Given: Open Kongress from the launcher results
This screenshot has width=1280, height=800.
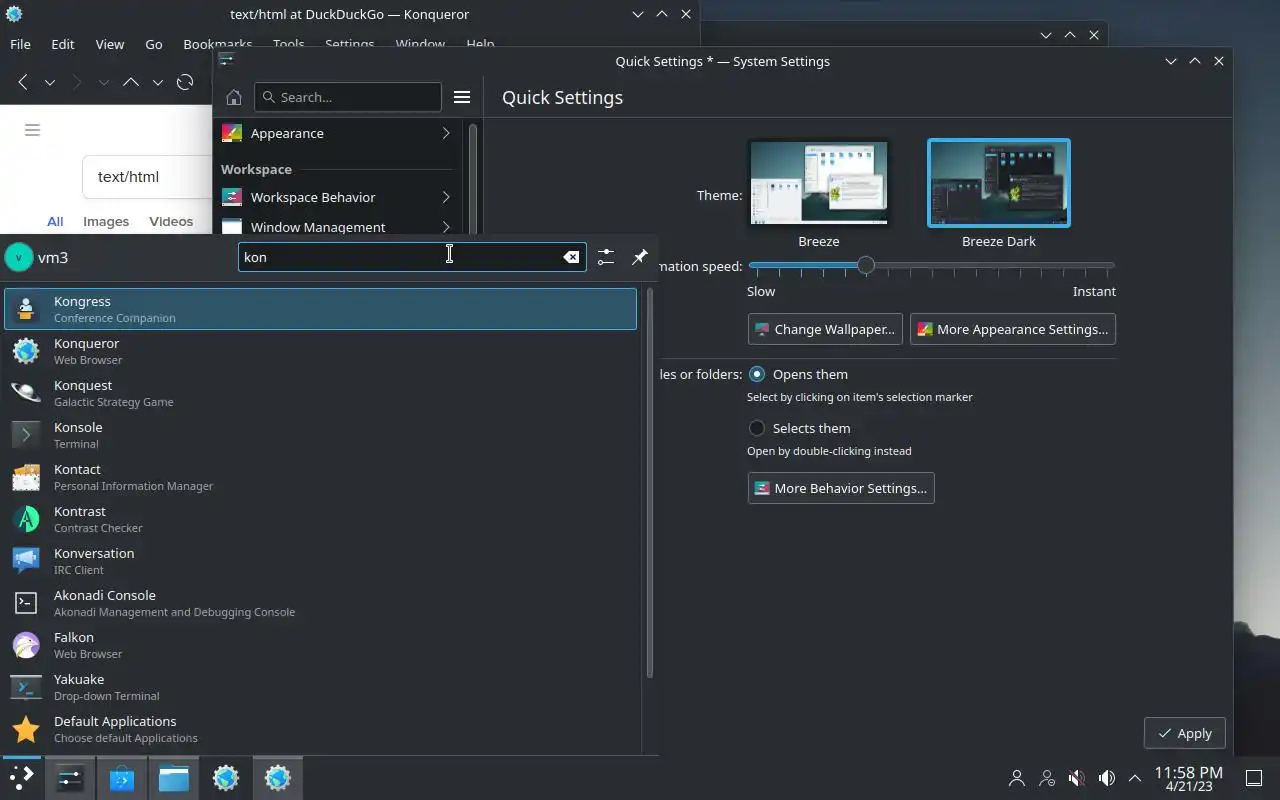Looking at the screenshot, I should (320, 309).
